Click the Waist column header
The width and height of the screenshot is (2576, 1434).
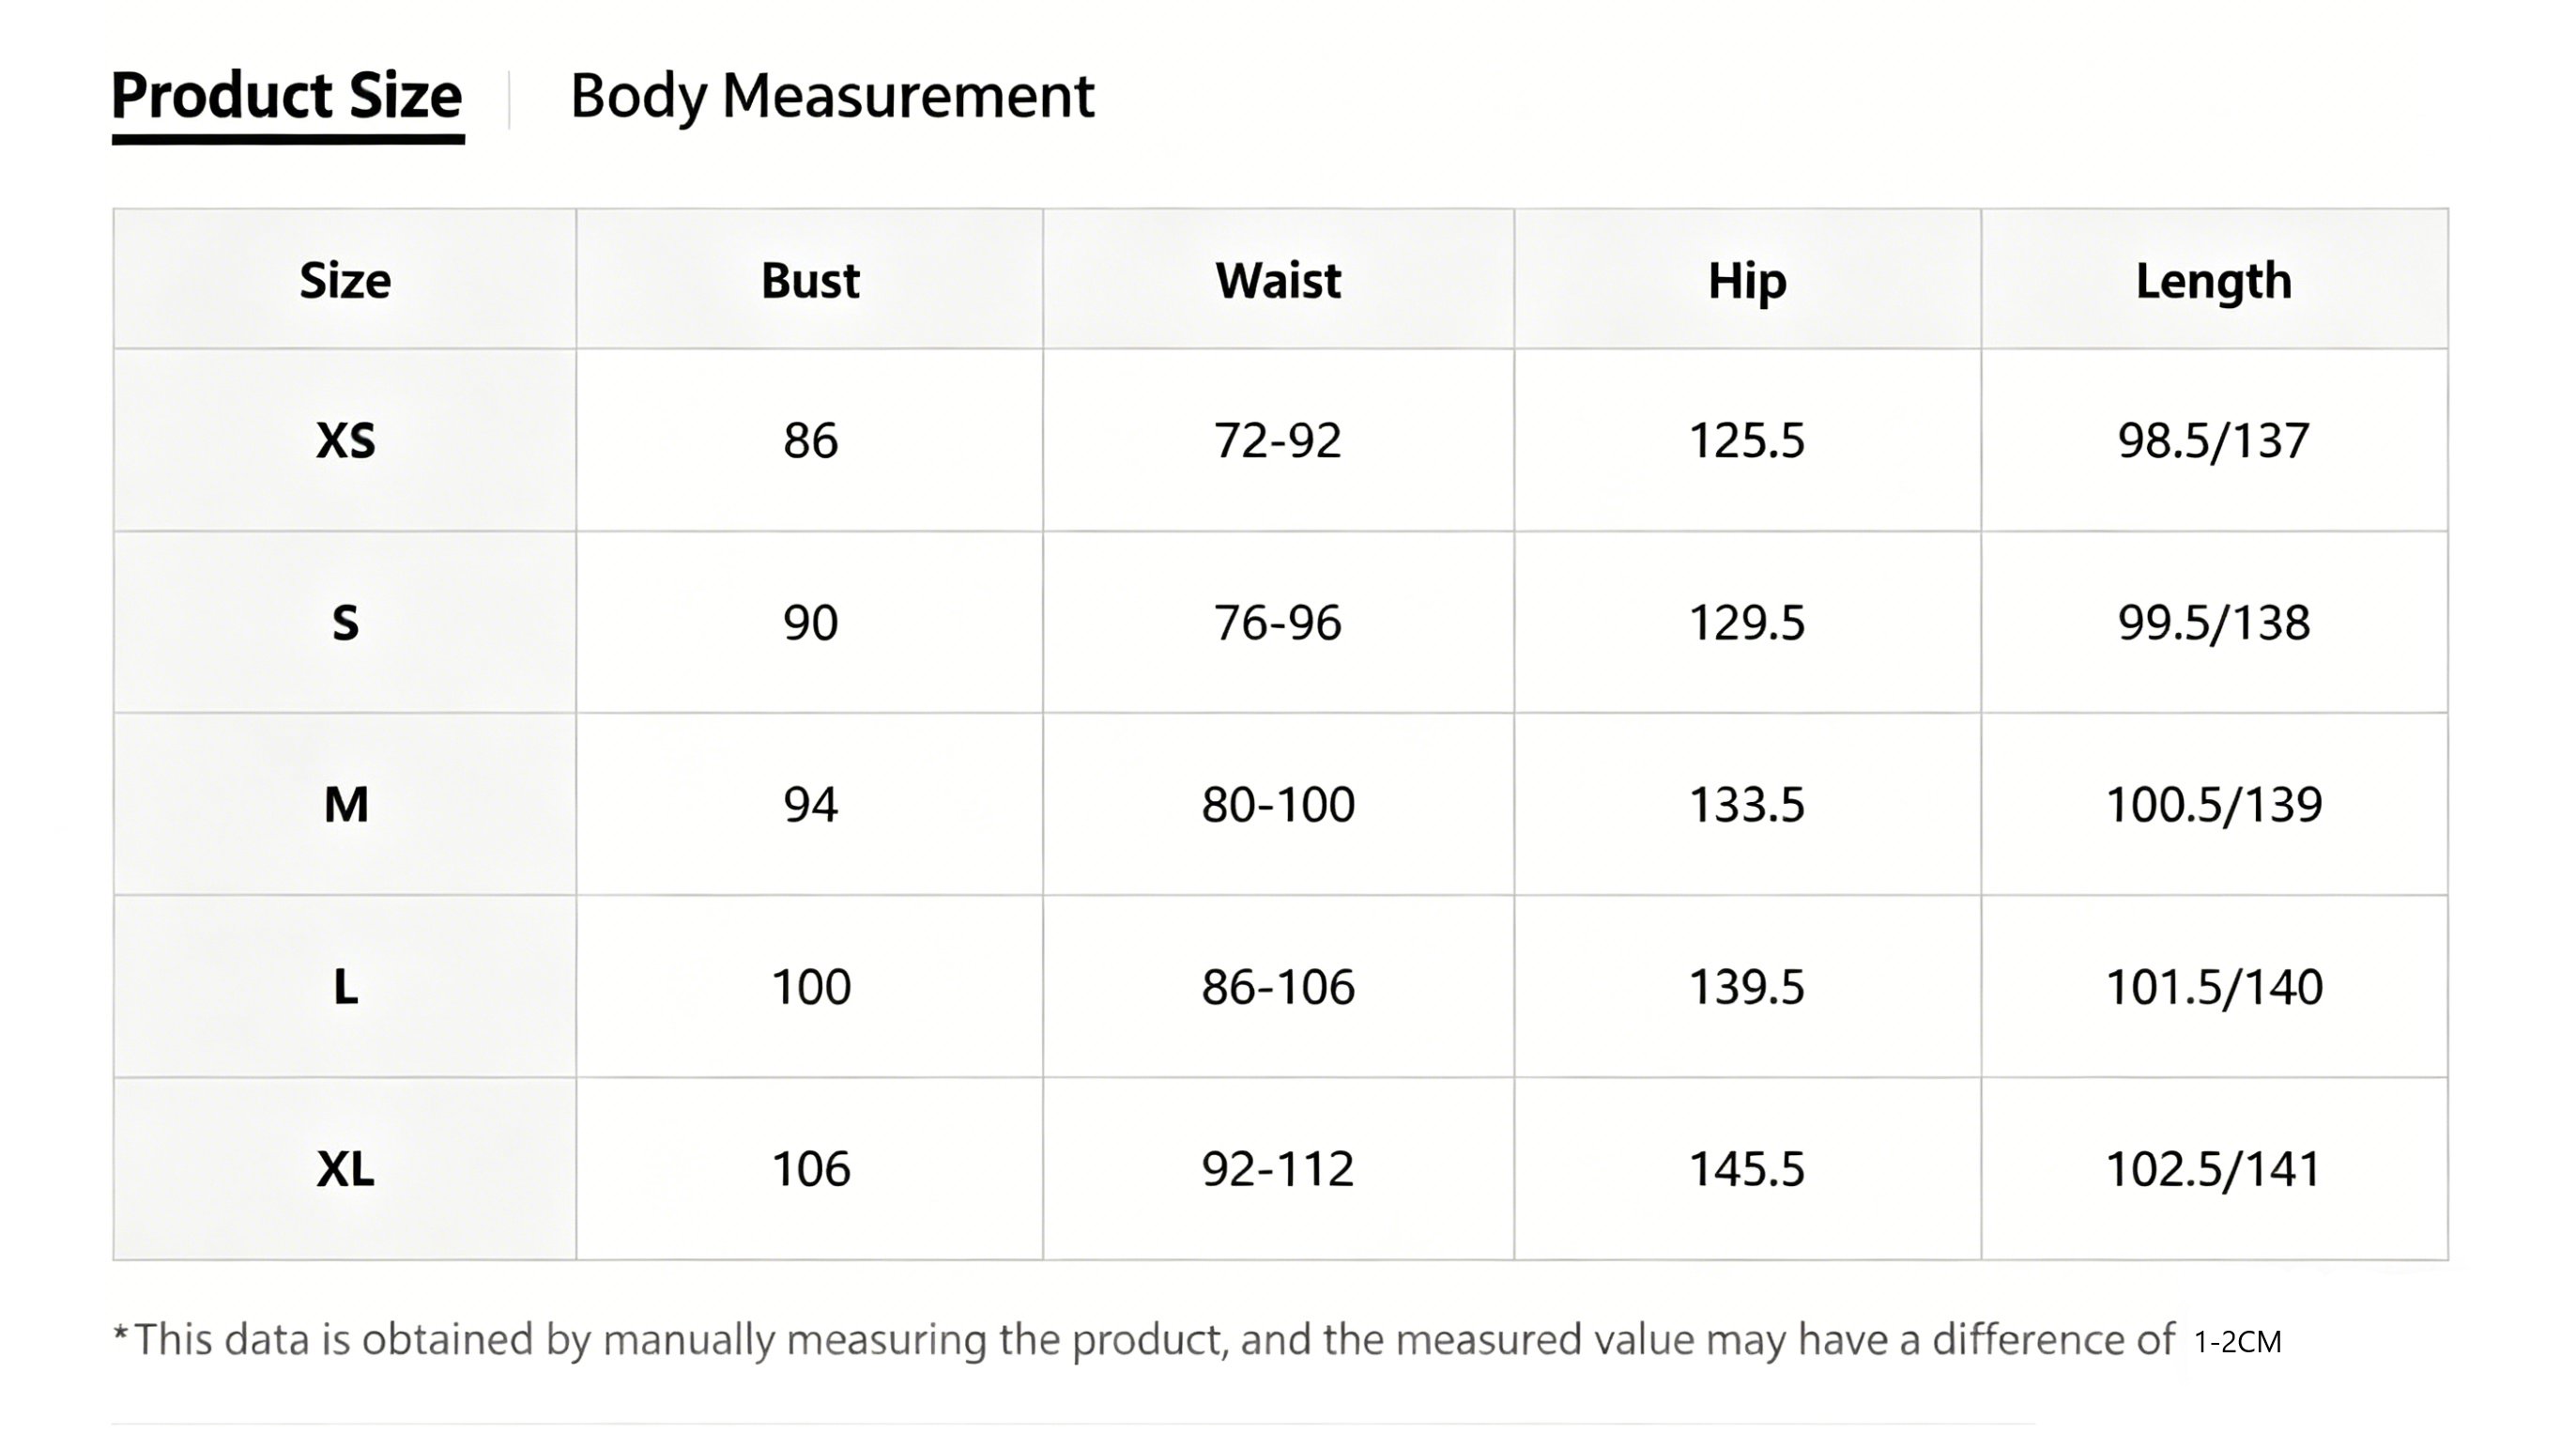(x=1278, y=280)
